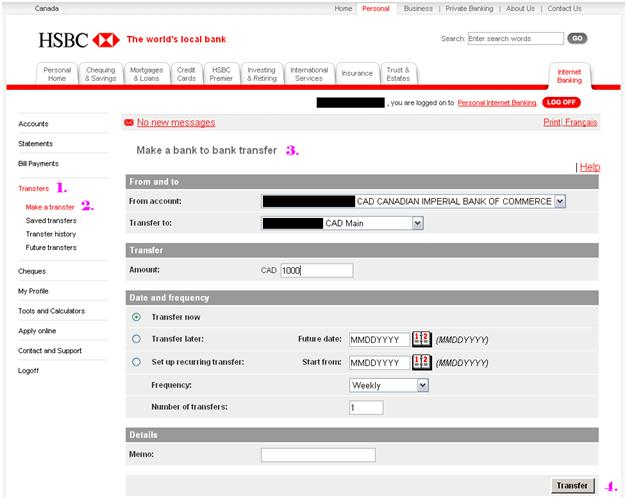Click Apply online in the sidebar
Viewport: 627px width, 500px height.
click(37, 331)
